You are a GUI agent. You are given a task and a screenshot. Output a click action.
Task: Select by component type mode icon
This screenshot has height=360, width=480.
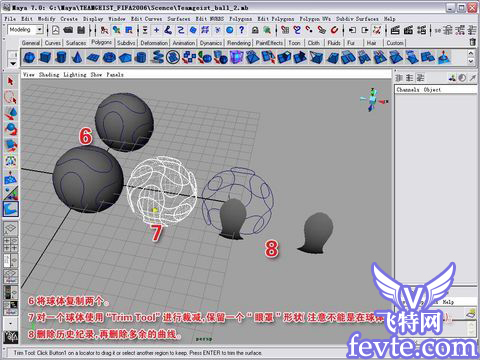[x=129, y=30]
